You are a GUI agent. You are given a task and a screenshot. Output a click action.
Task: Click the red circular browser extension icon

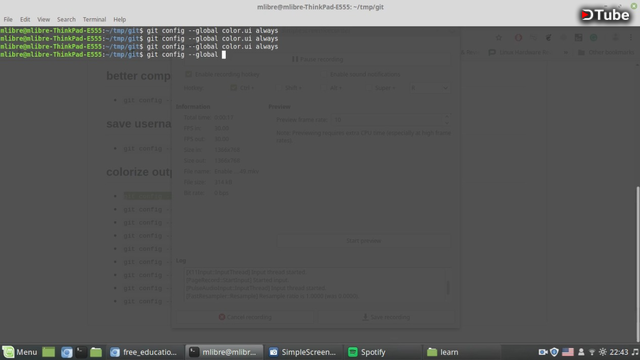click(x=518, y=38)
